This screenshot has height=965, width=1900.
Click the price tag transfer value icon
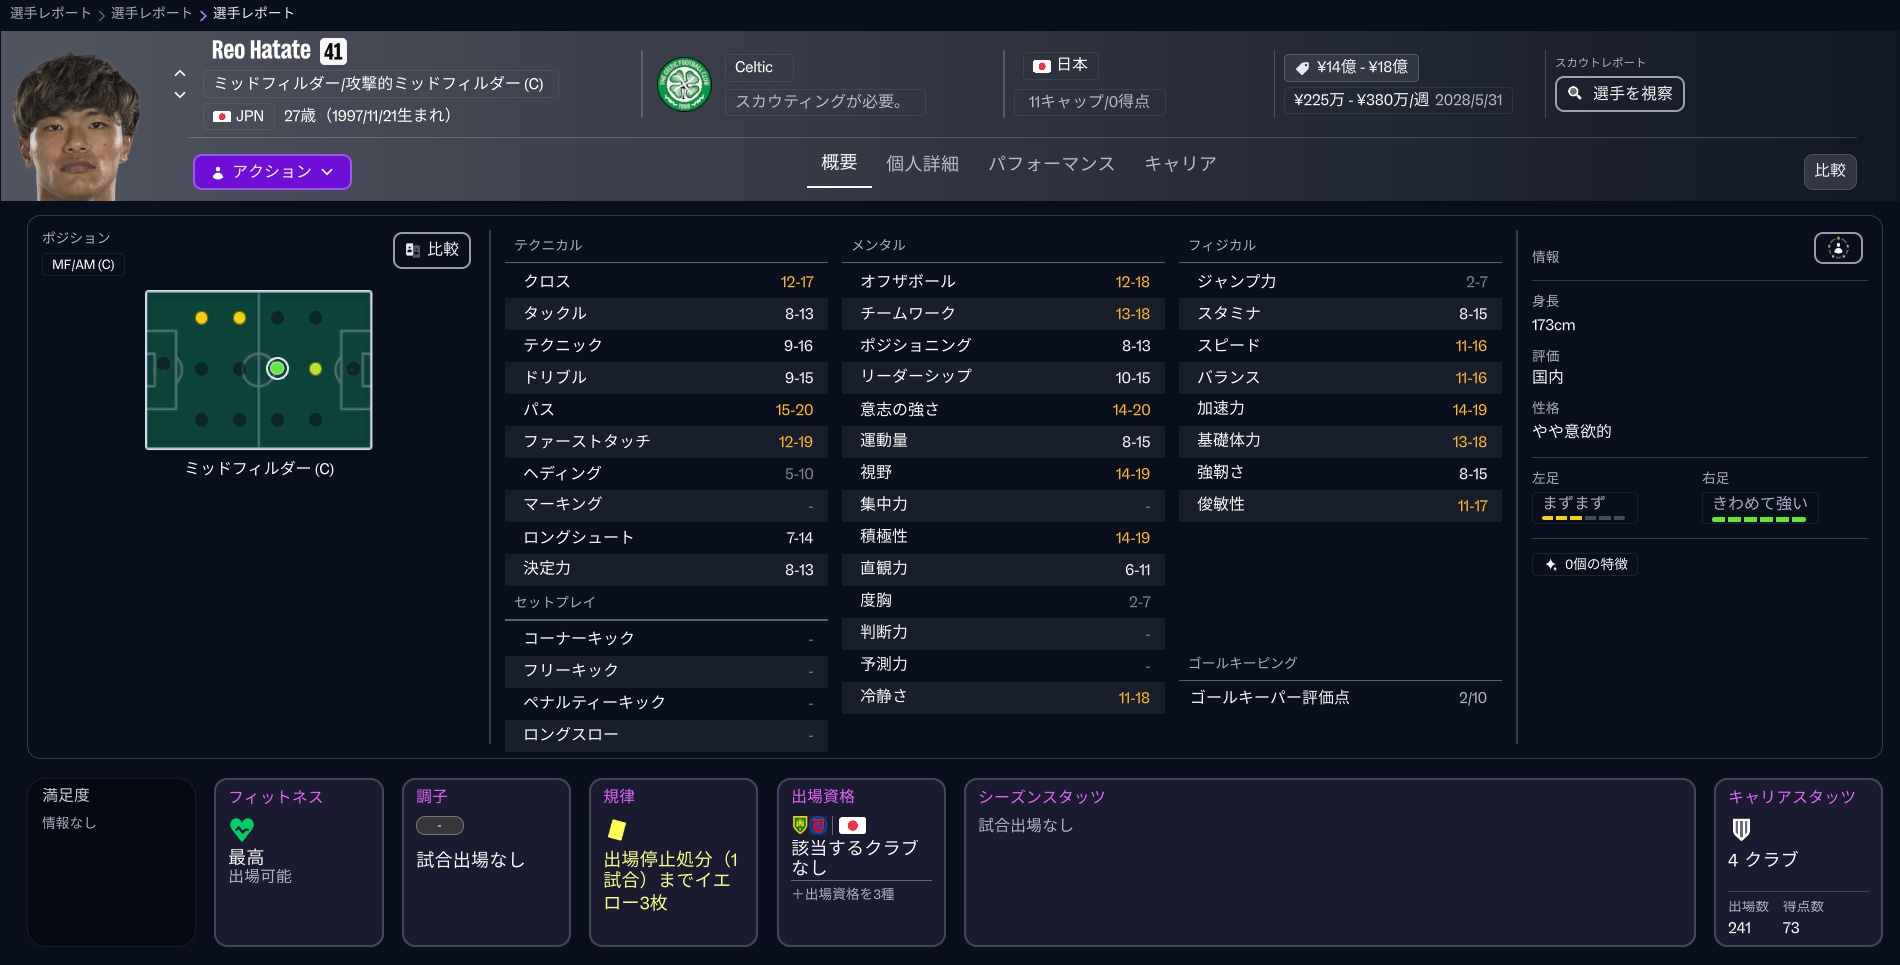click(x=1302, y=68)
